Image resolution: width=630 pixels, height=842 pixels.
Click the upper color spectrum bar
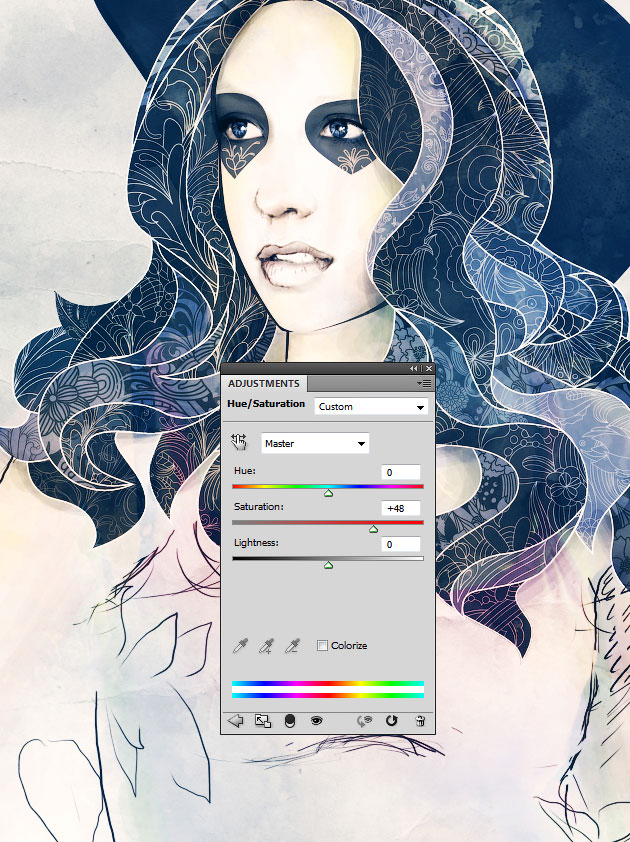point(328,684)
